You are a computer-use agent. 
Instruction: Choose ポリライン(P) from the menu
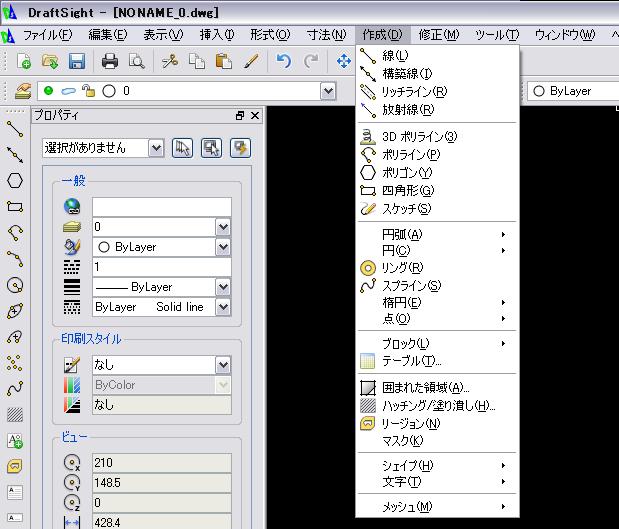coord(437,155)
